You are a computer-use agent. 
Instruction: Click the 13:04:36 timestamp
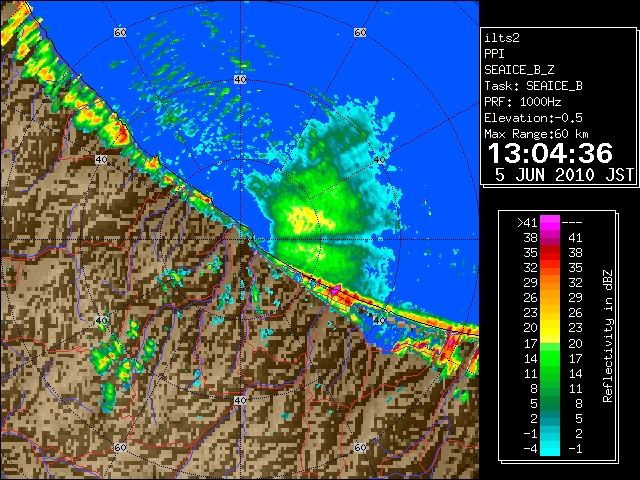[x=550, y=153]
